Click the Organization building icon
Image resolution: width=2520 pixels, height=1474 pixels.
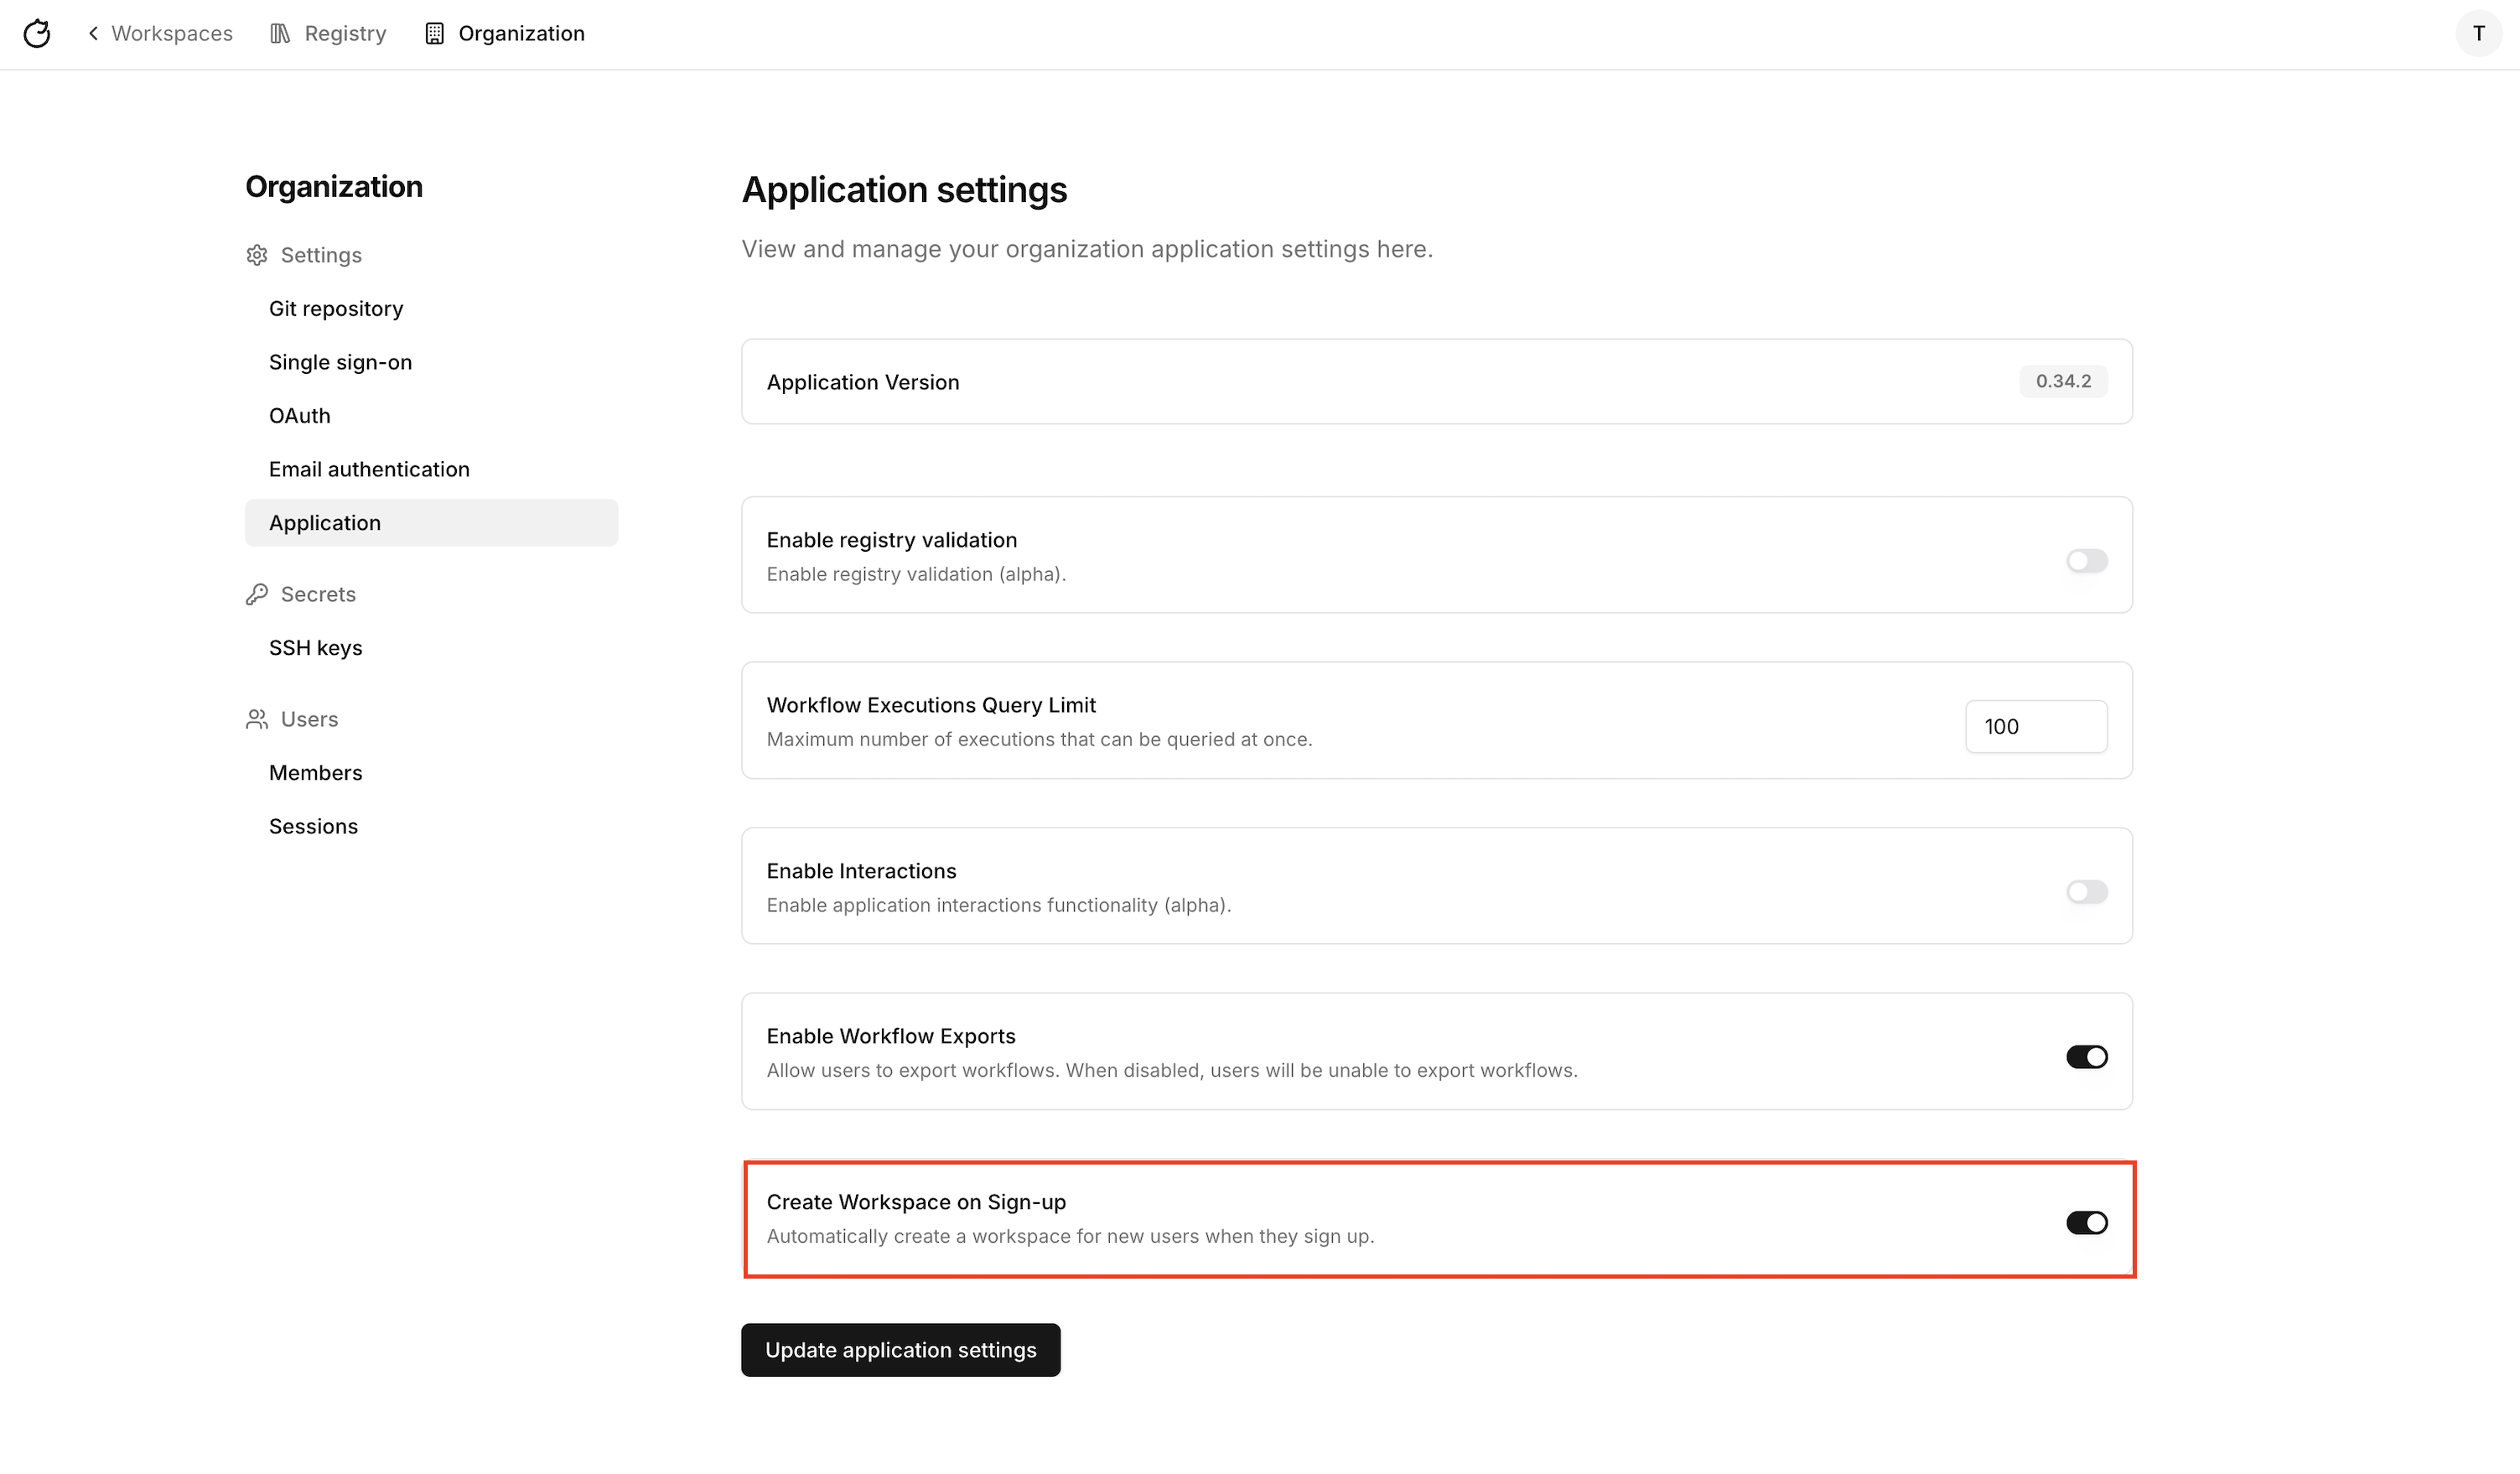(x=434, y=34)
